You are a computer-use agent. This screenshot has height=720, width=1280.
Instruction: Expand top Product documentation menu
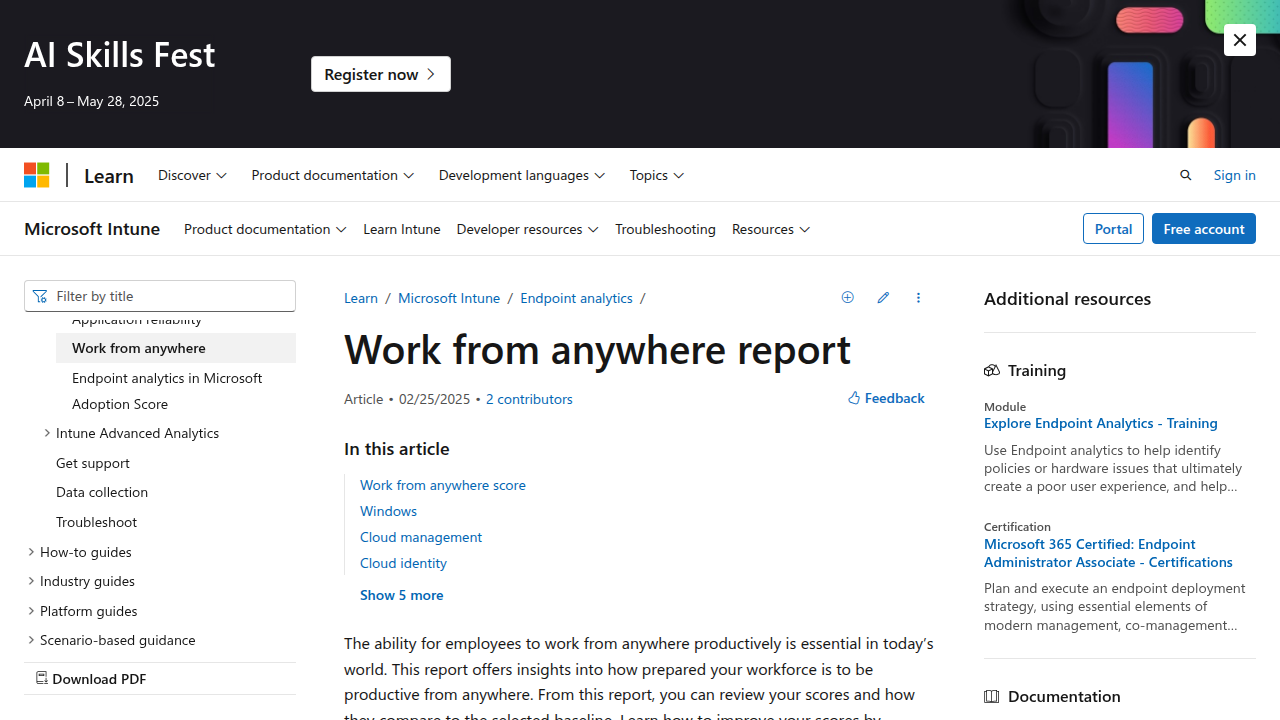click(332, 175)
